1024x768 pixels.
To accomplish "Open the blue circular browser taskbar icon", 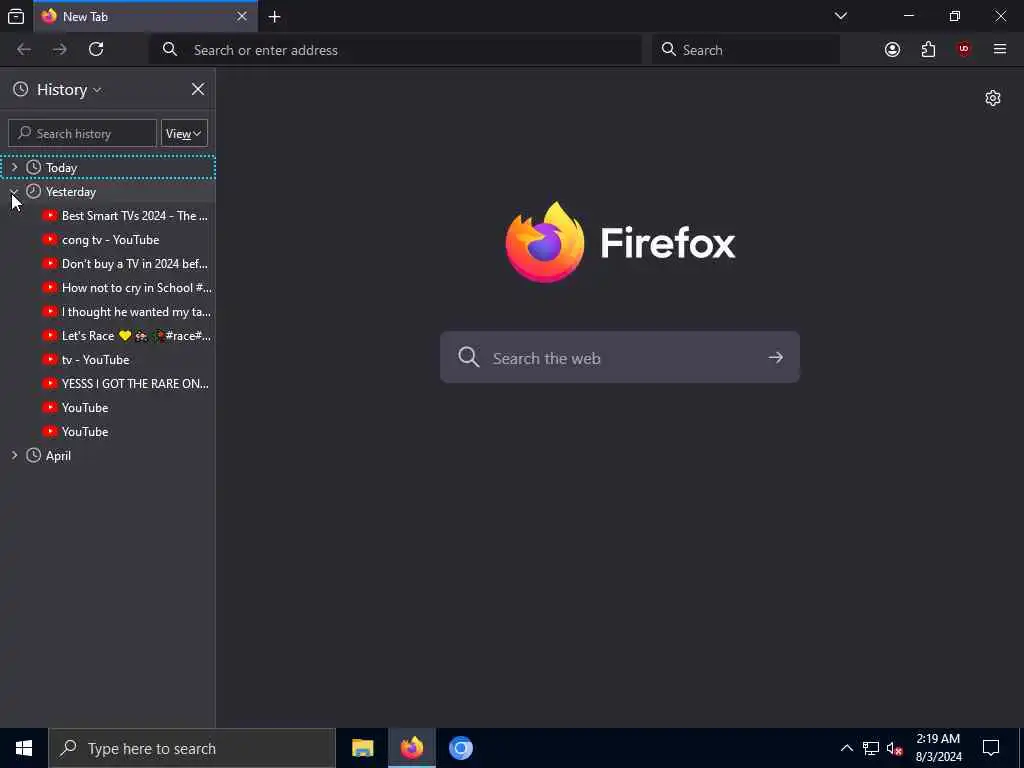I will [x=460, y=748].
